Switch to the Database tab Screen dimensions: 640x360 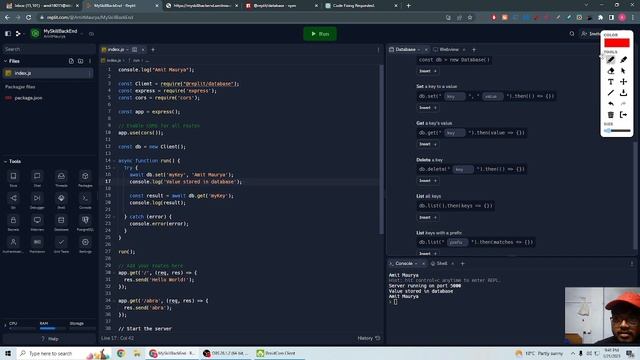click(x=405, y=49)
